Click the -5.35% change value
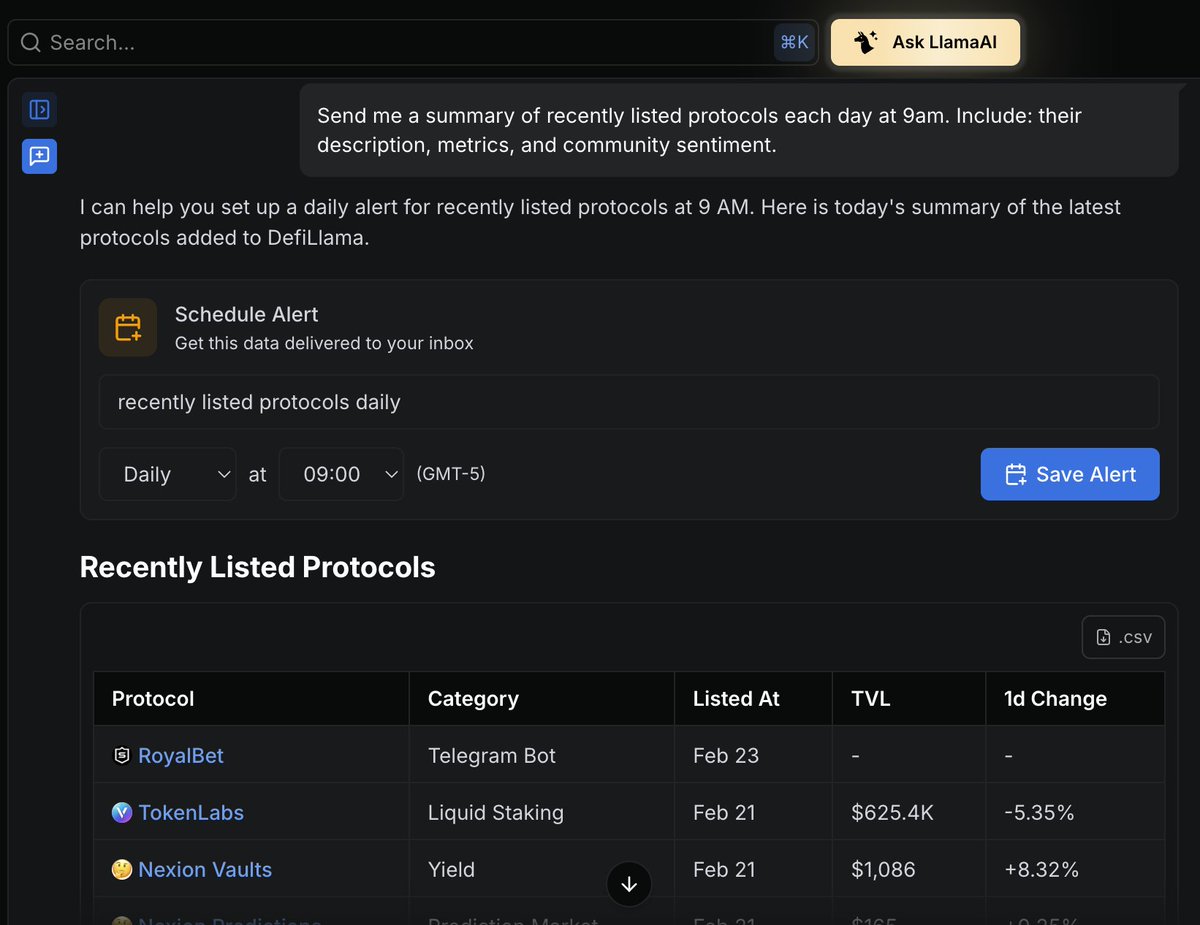 (x=1039, y=812)
